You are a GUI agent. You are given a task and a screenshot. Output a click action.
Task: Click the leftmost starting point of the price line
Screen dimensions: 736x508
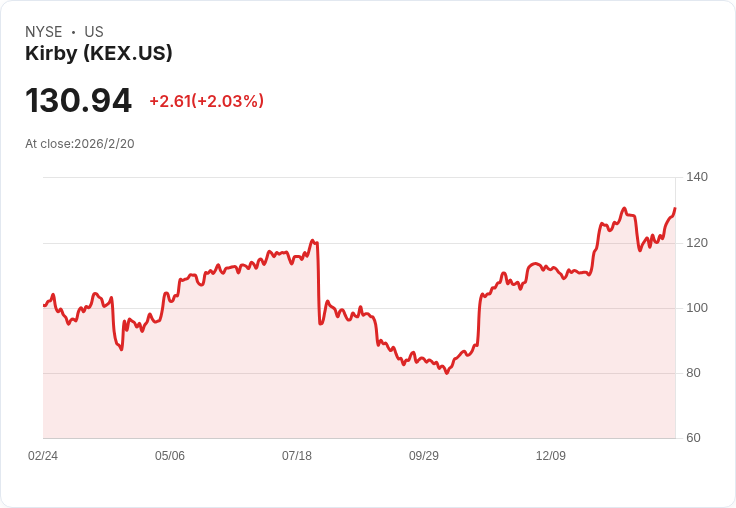point(44,305)
